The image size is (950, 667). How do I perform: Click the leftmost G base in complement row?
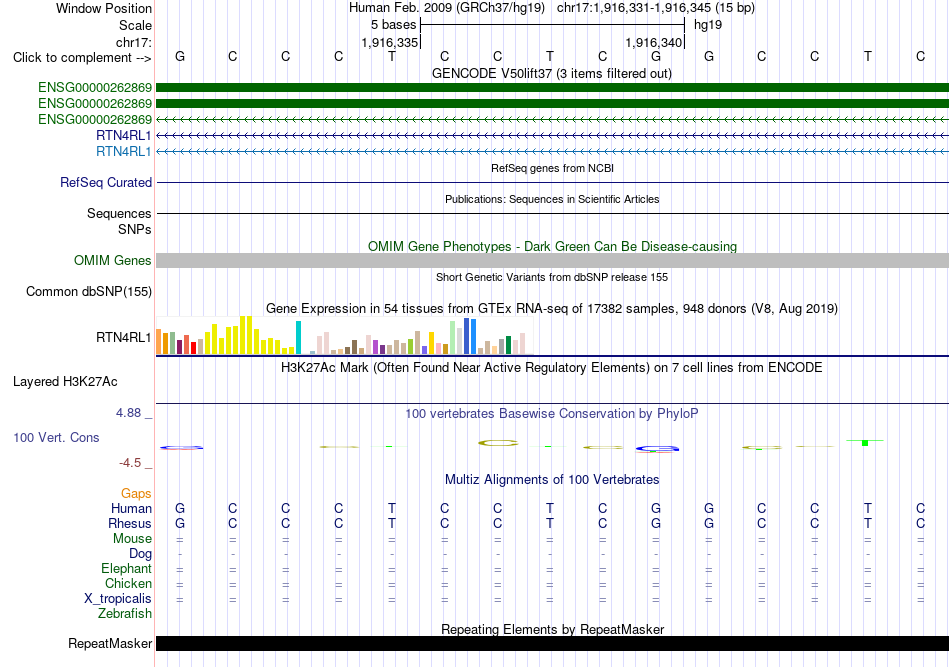180,56
